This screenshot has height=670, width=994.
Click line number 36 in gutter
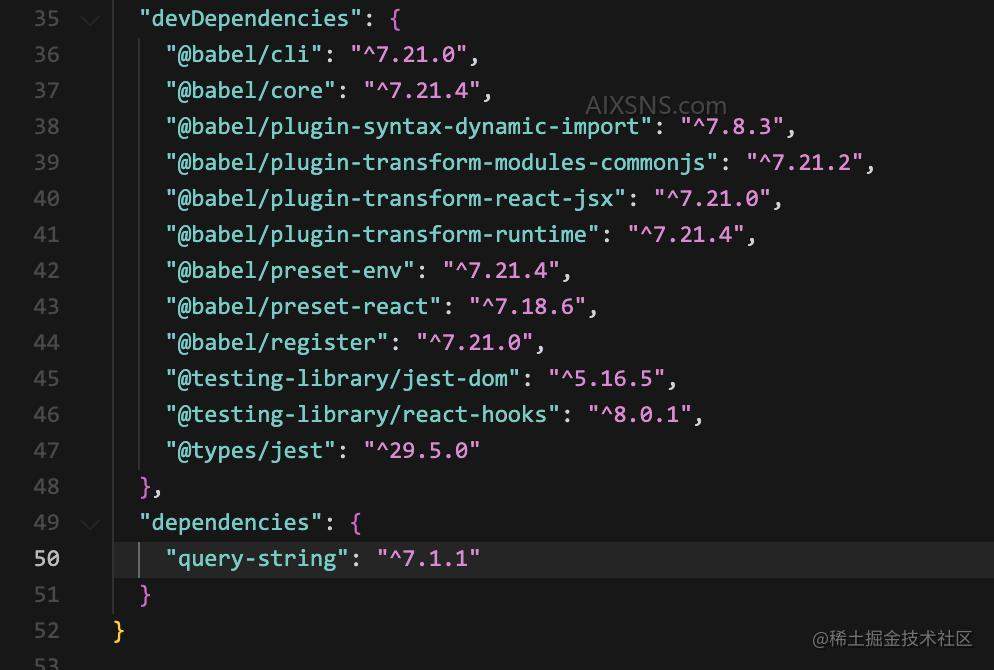pos(46,55)
